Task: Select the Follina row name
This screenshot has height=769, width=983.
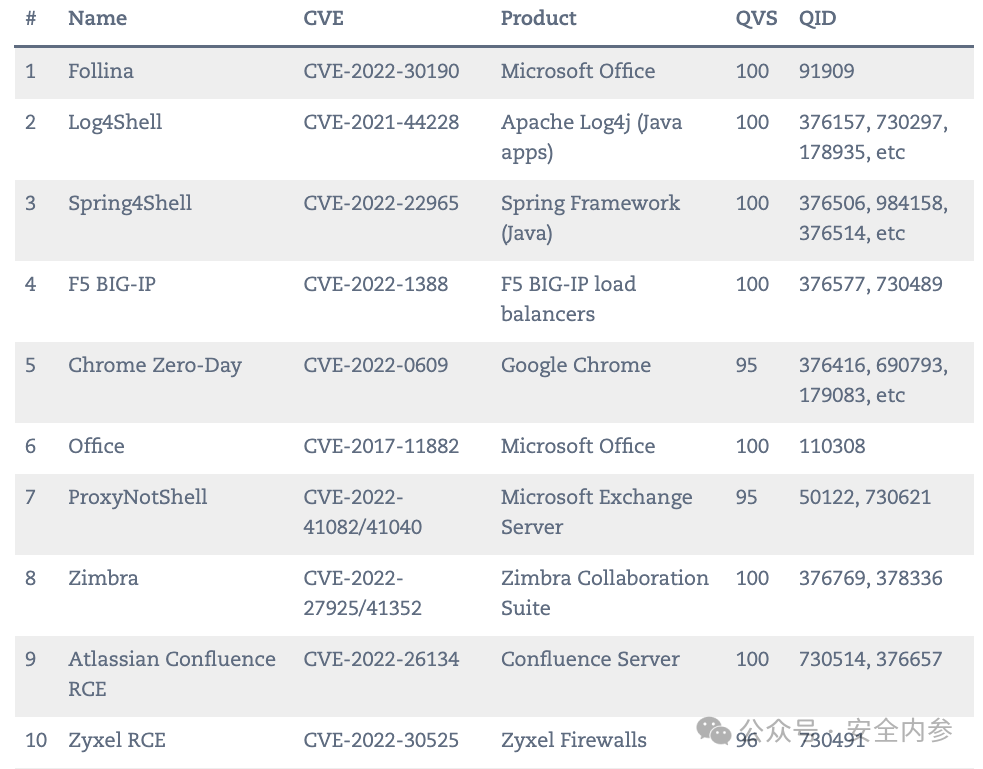Action: (101, 71)
